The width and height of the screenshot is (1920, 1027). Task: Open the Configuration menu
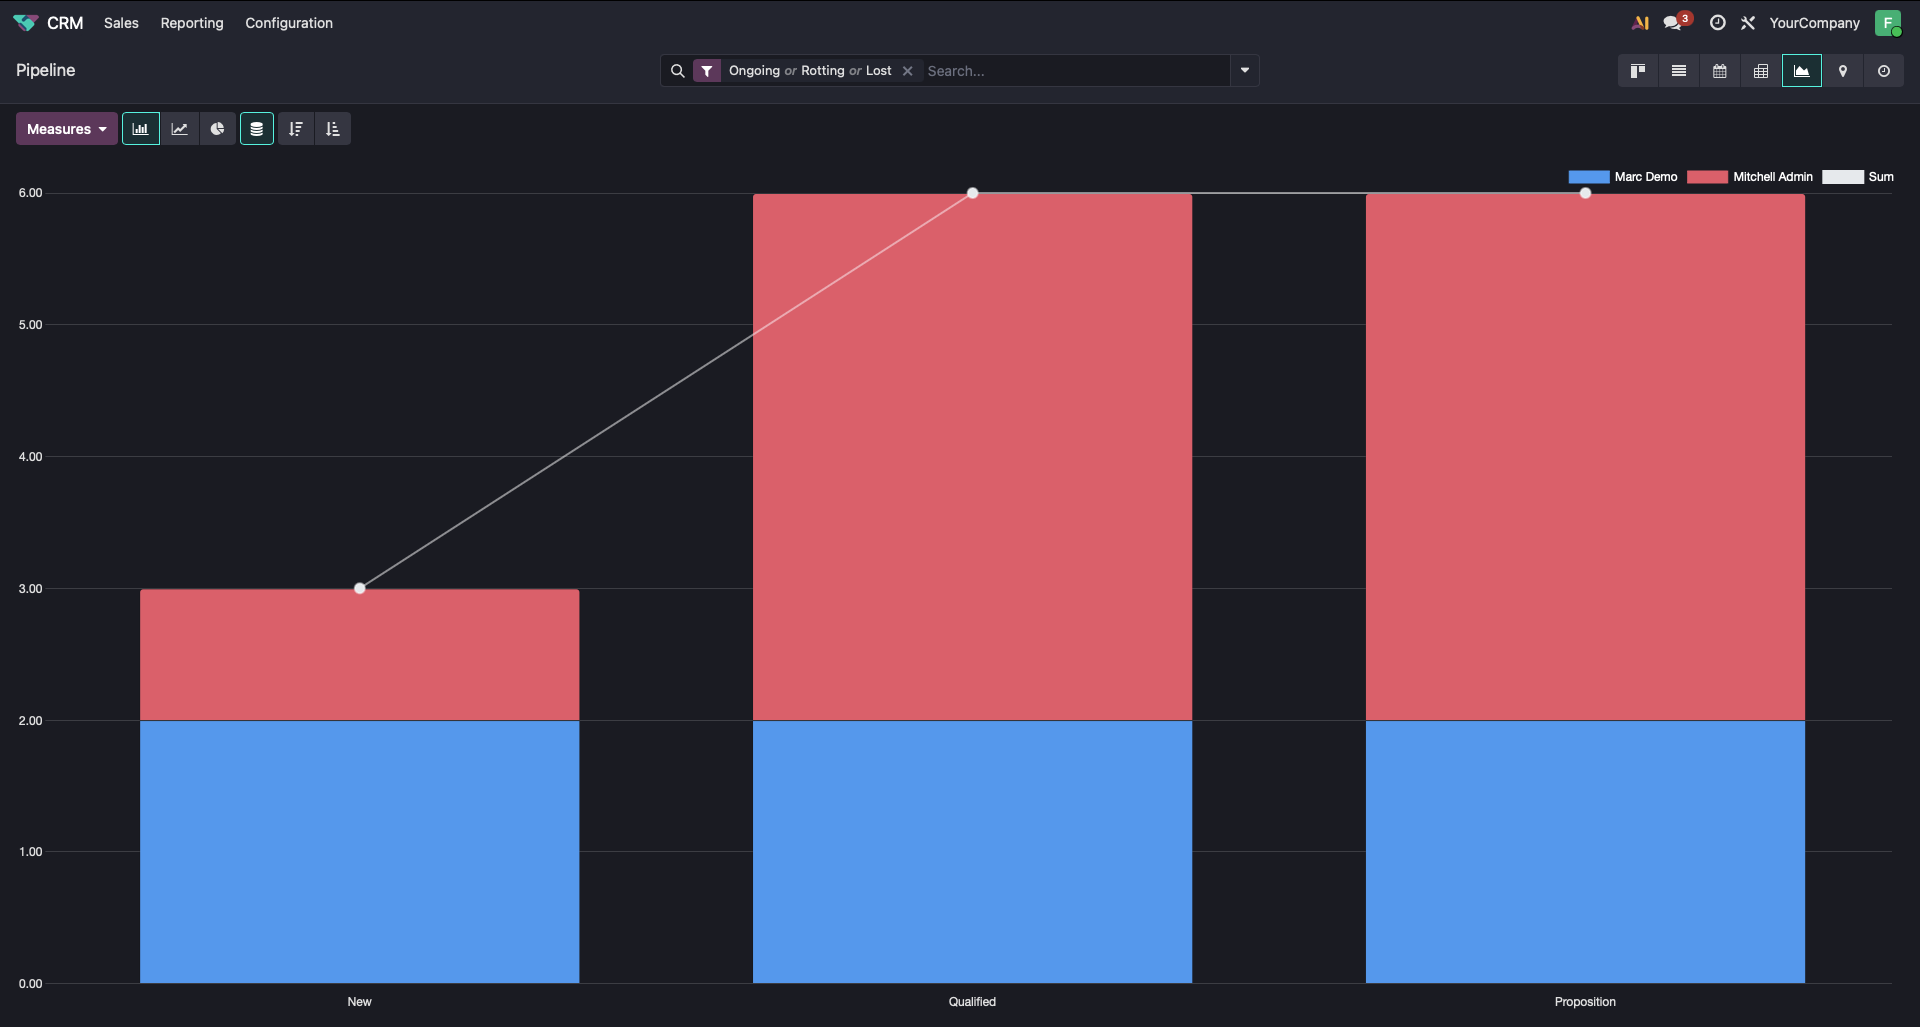(289, 23)
